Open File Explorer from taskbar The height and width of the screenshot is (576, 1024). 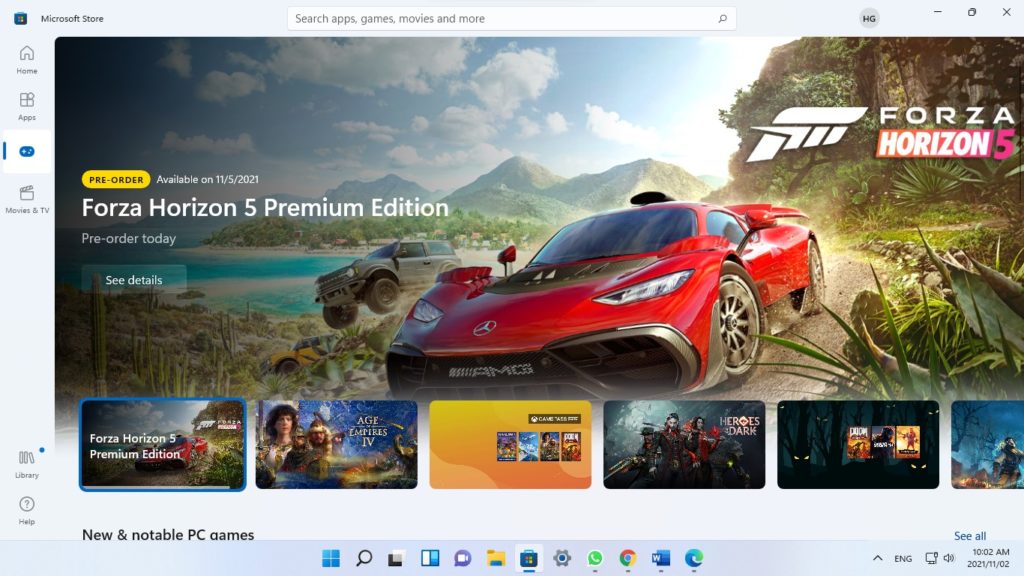coord(496,558)
